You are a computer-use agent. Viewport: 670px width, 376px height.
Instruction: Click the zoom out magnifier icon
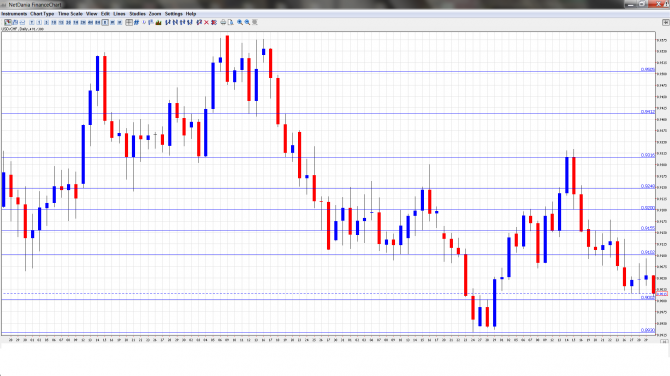point(247,22)
